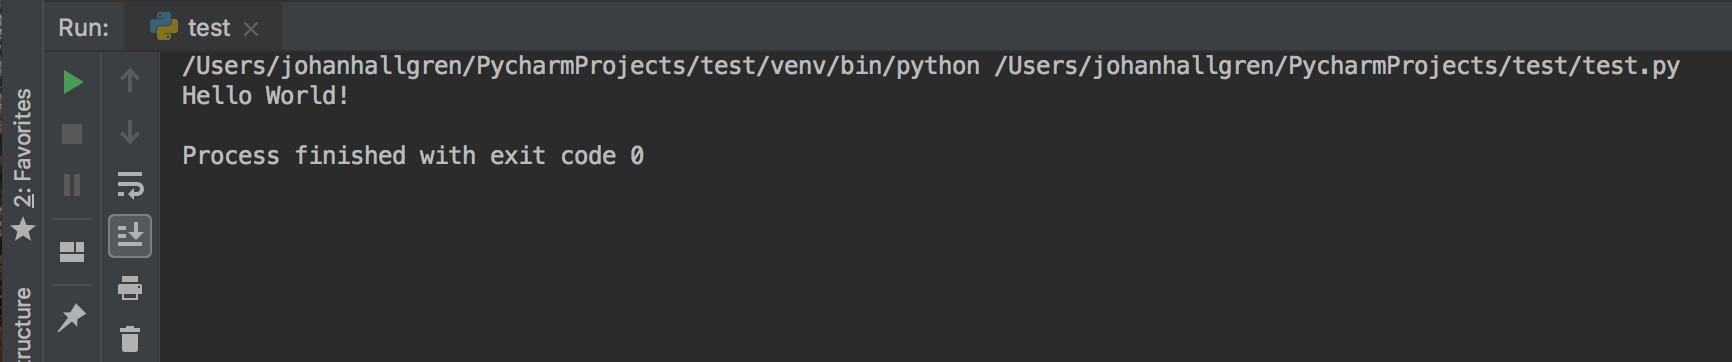Click the Pause output icon
The height and width of the screenshot is (362, 1732).
click(72, 185)
